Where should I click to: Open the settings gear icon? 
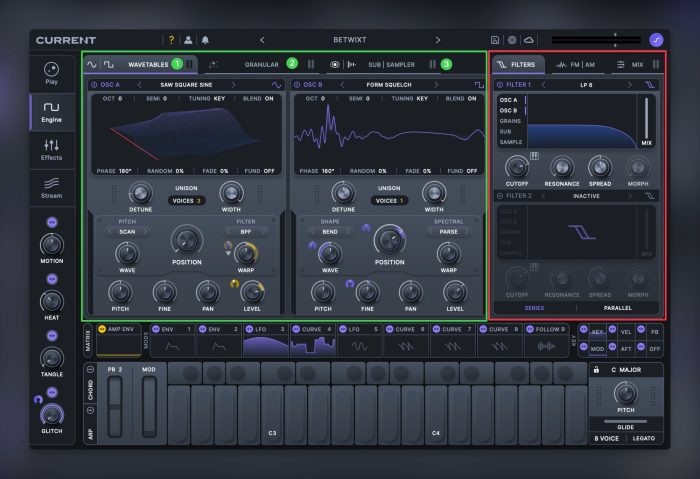512,40
